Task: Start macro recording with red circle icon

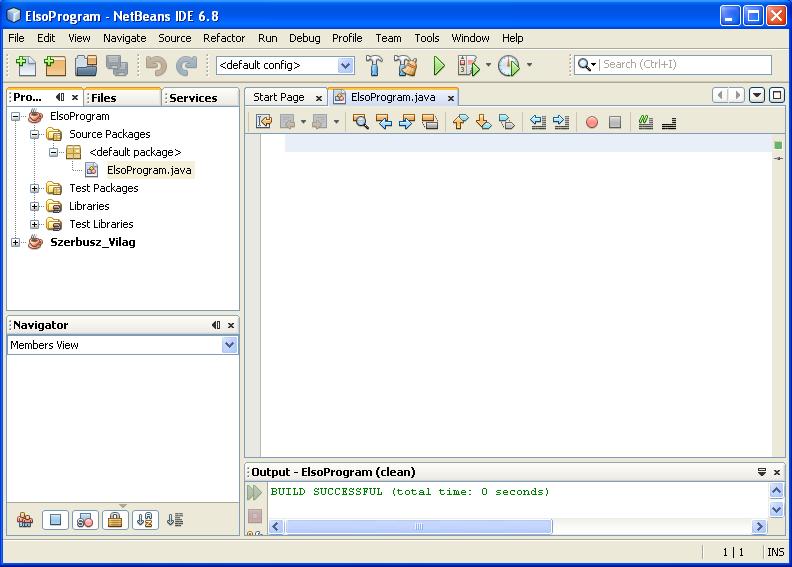Action: (592, 122)
